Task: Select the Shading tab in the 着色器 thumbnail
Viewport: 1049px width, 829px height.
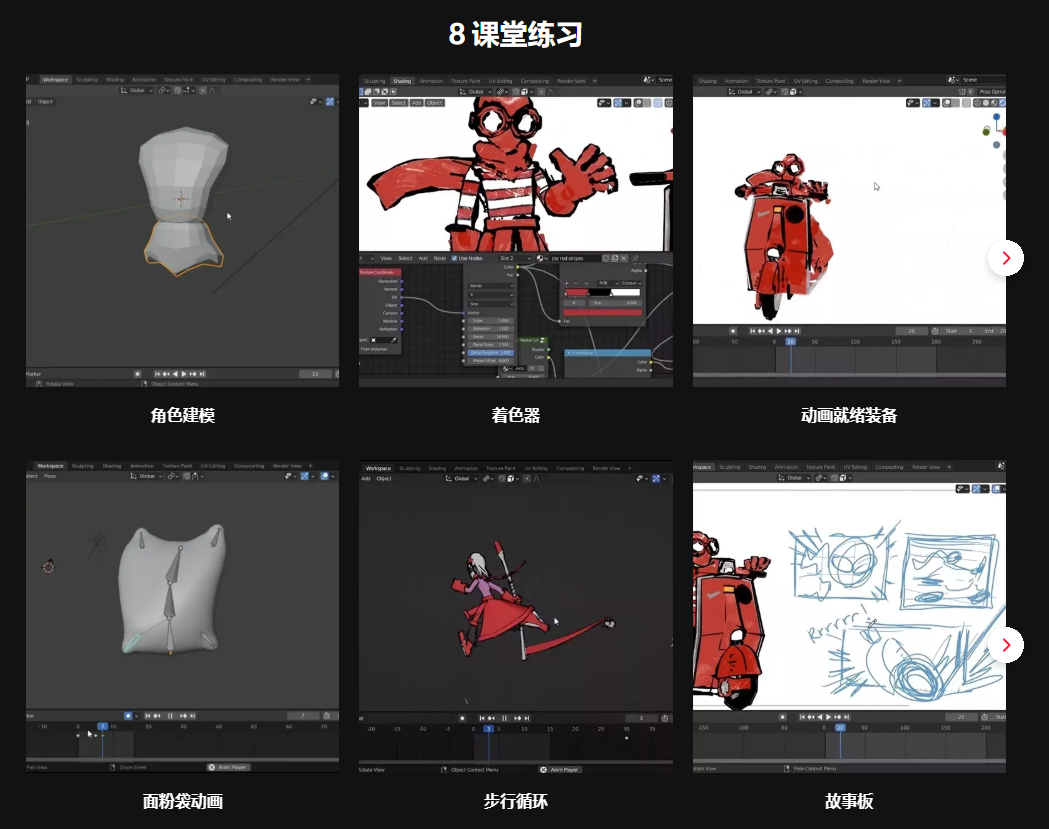Action: tap(402, 81)
